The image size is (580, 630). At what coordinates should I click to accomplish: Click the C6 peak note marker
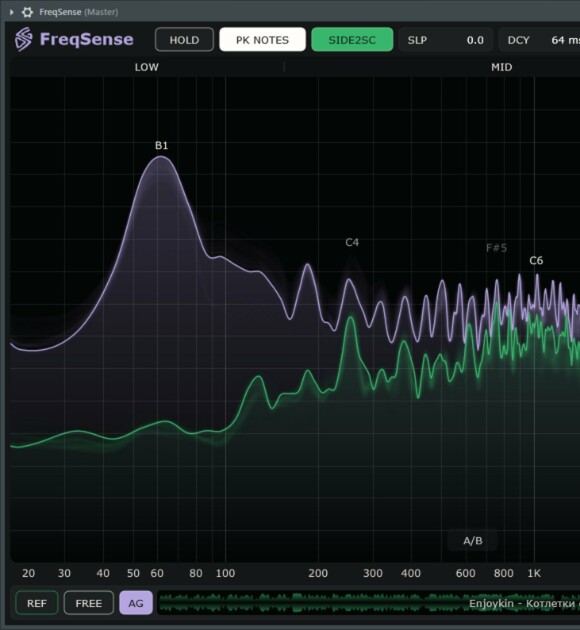pos(536,261)
